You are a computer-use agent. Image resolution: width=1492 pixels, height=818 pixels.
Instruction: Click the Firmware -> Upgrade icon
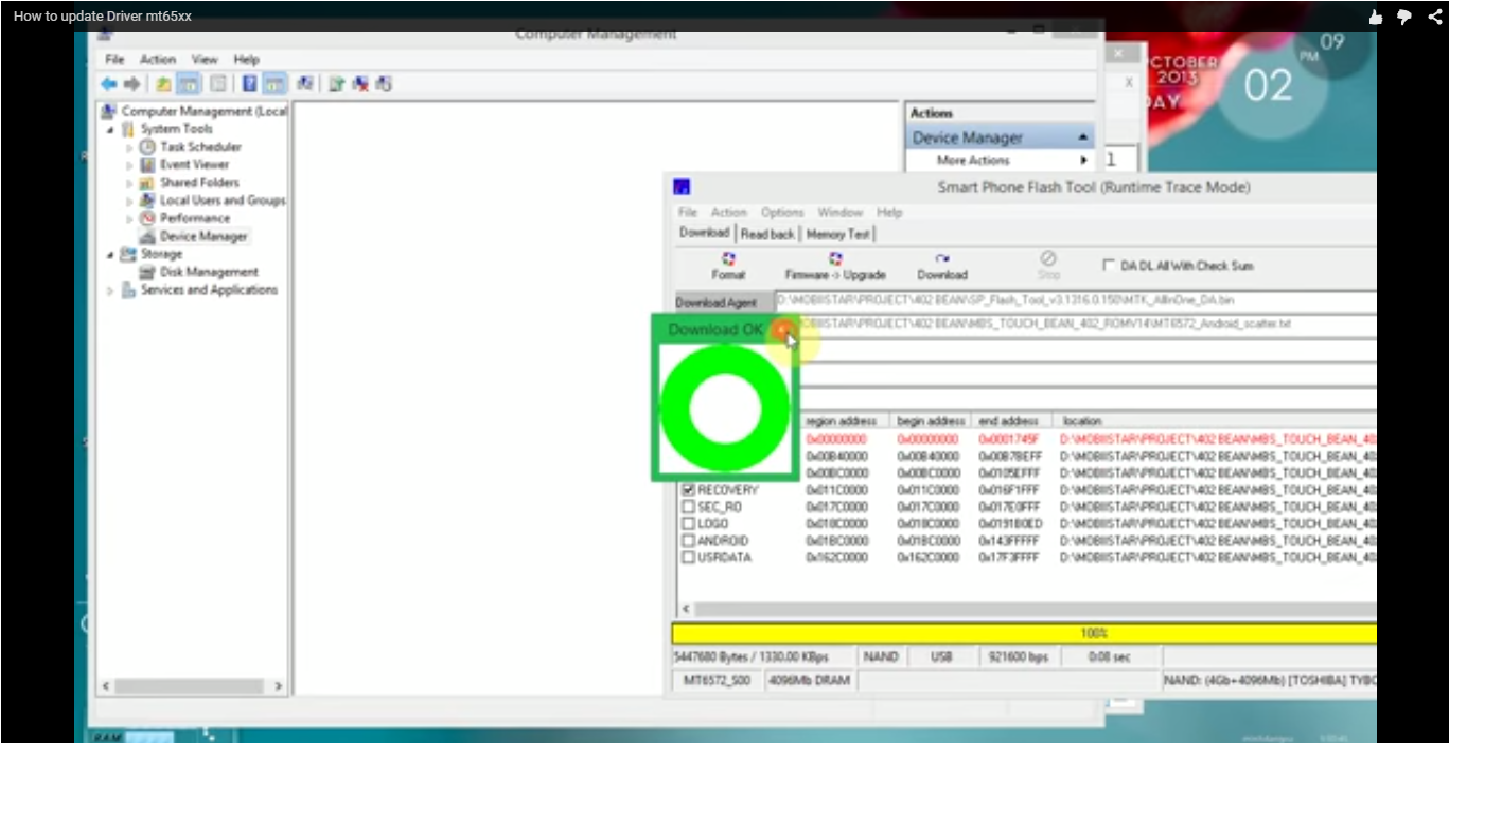pos(836,259)
